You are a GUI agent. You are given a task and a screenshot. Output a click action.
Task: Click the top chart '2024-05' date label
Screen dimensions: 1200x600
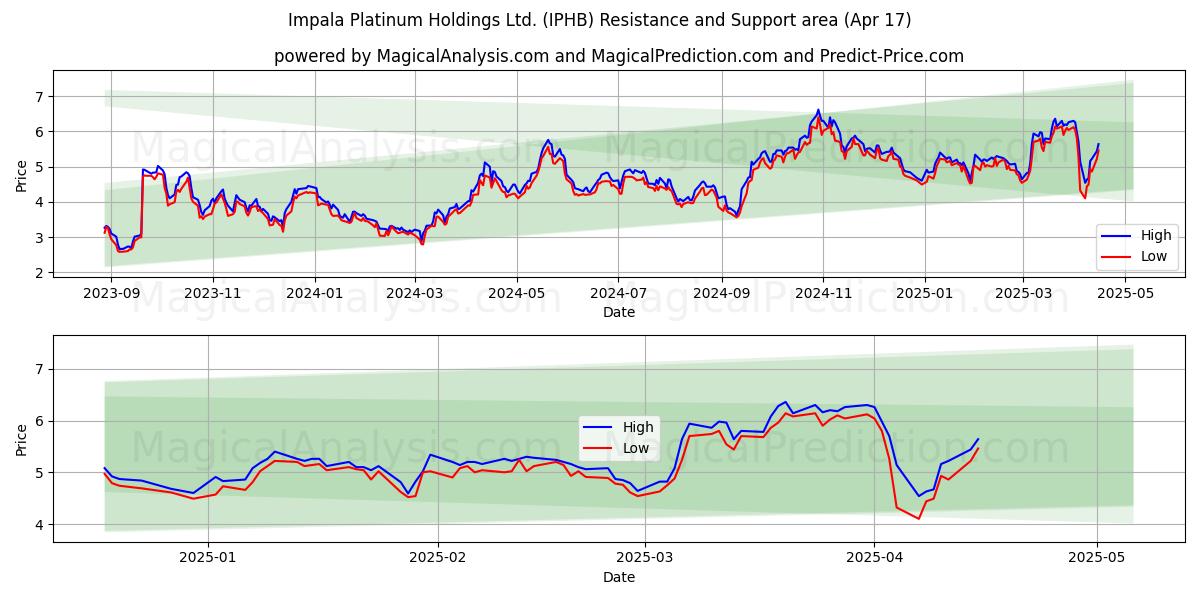point(518,292)
